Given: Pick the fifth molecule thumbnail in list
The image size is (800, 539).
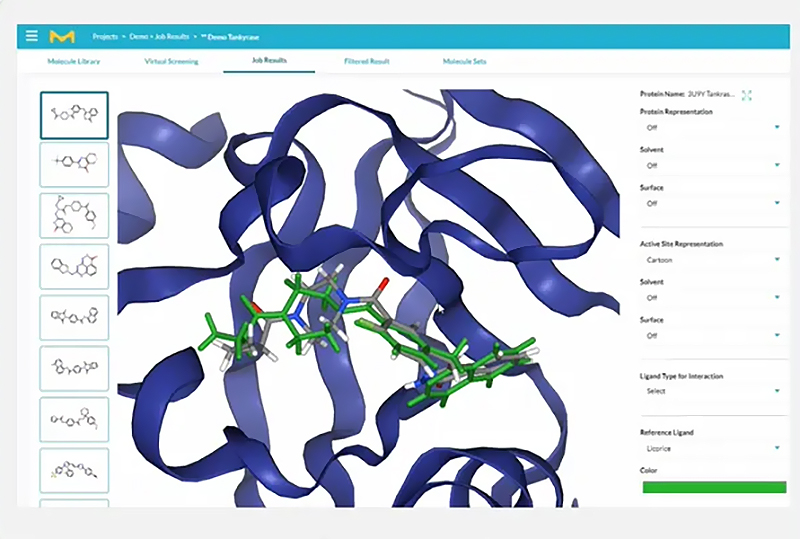Looking at the screenshot, I should (74, 317).
